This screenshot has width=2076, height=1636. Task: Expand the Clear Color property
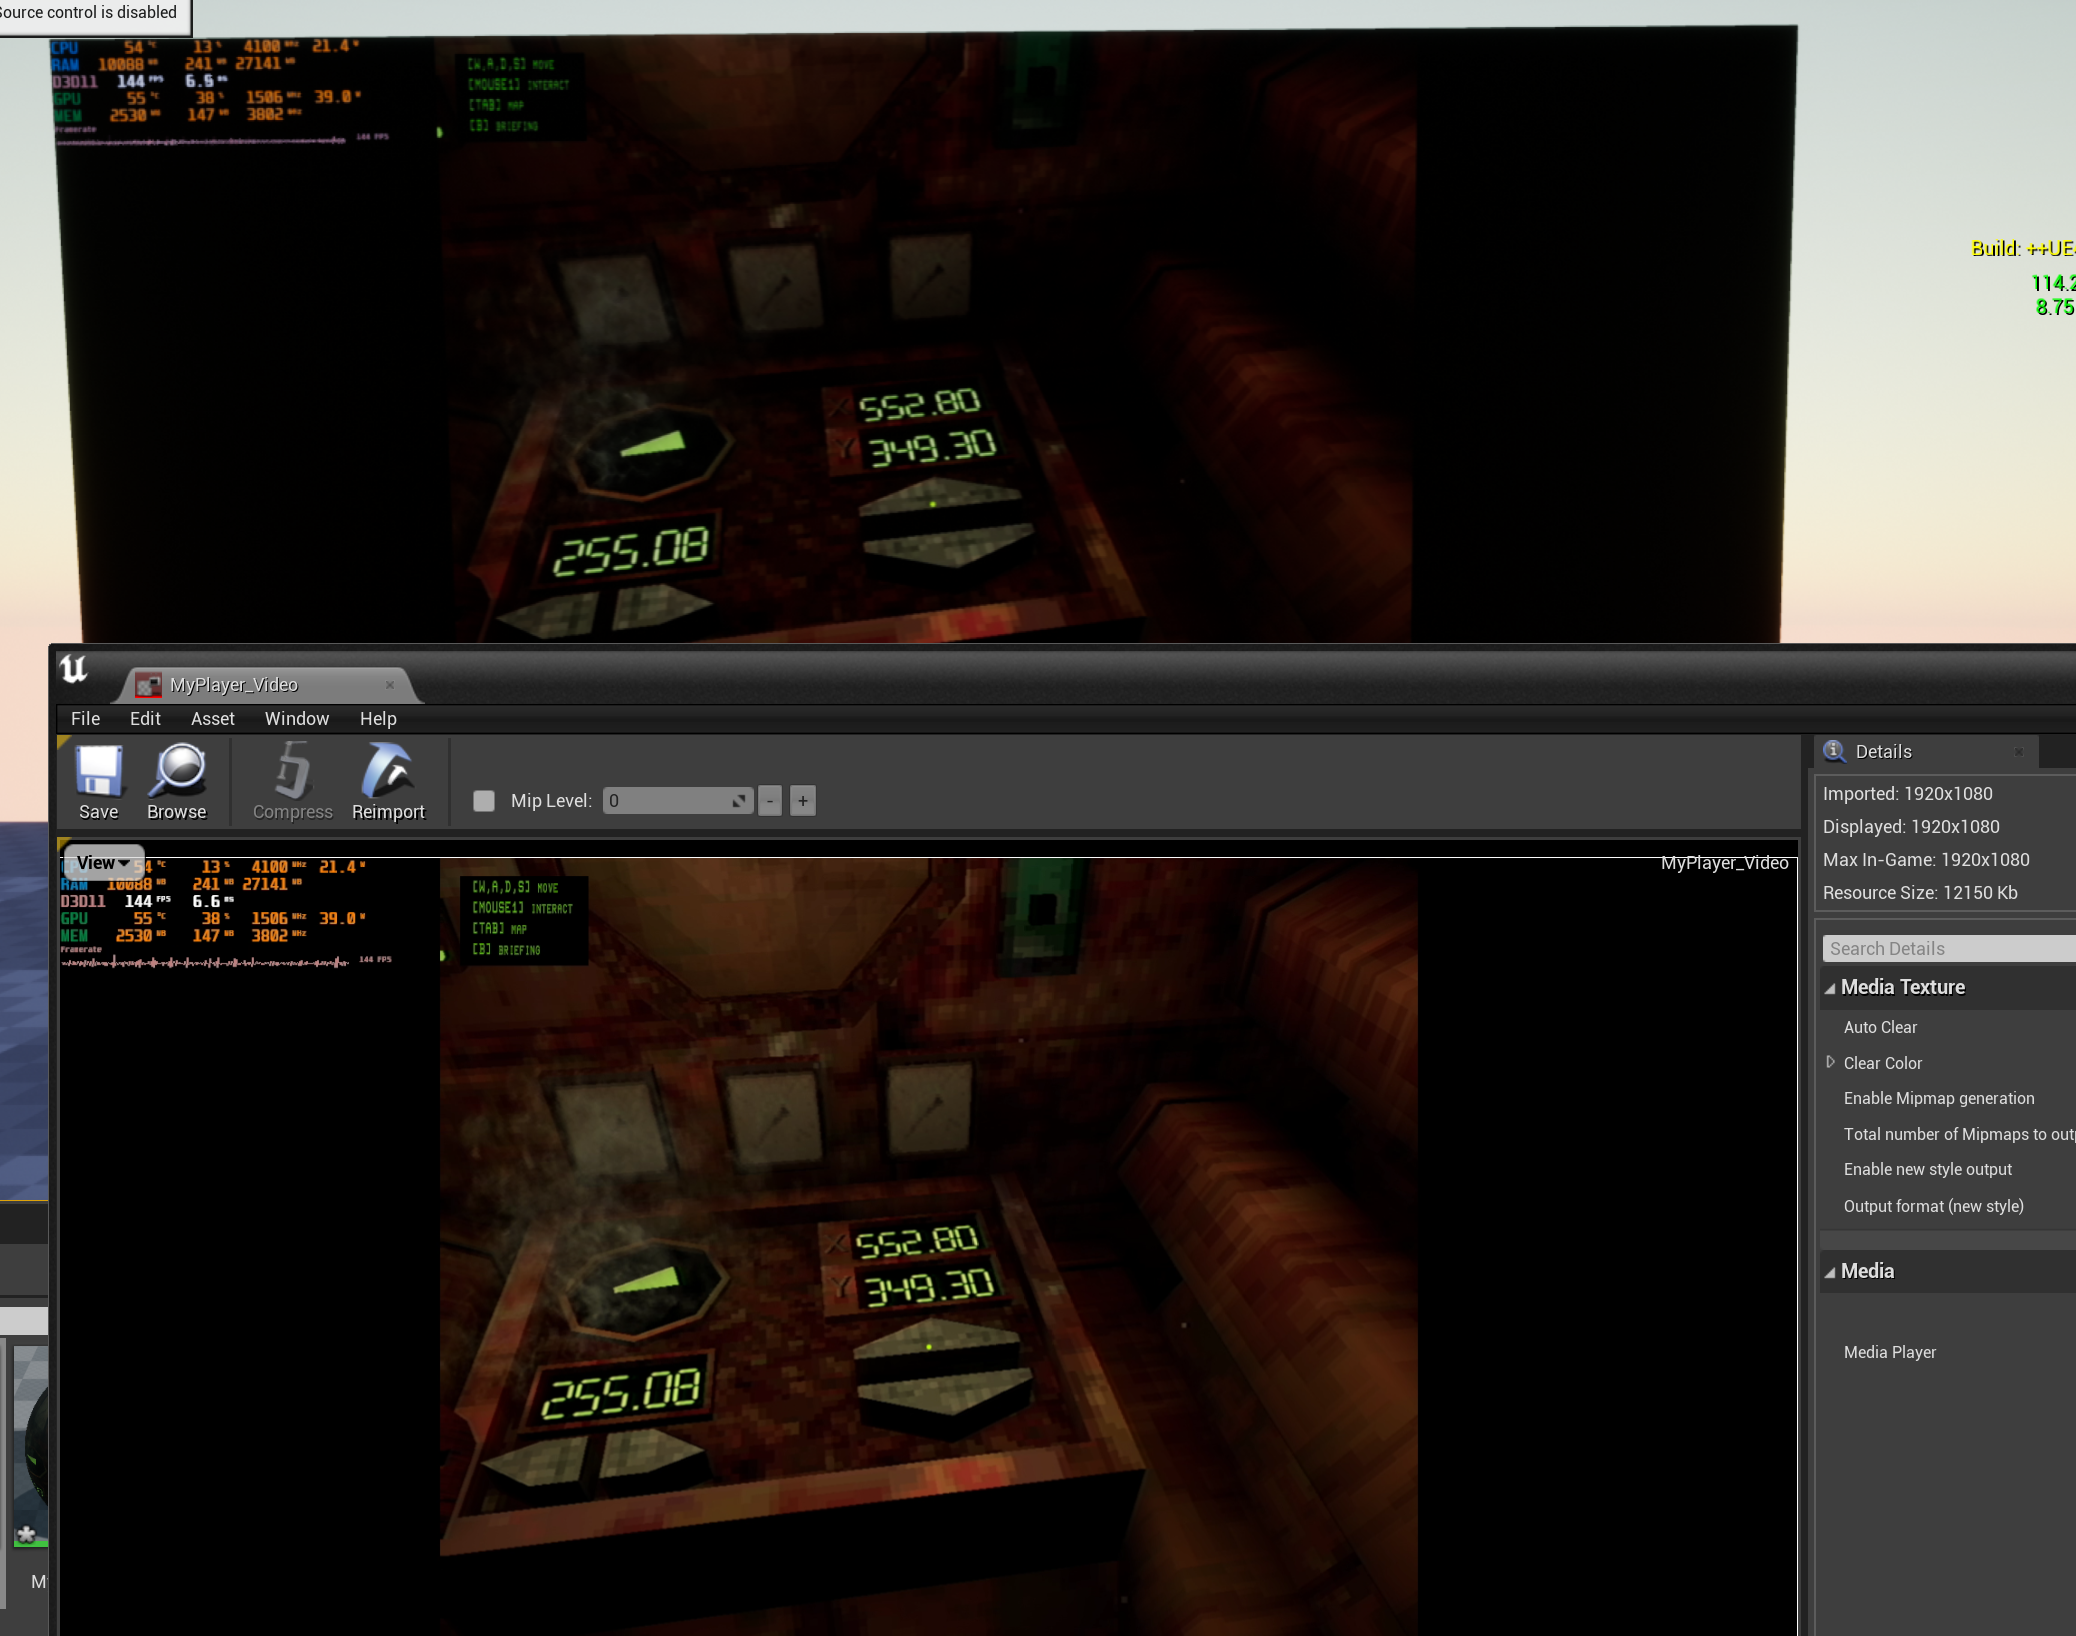(x=1831, y=1062)
